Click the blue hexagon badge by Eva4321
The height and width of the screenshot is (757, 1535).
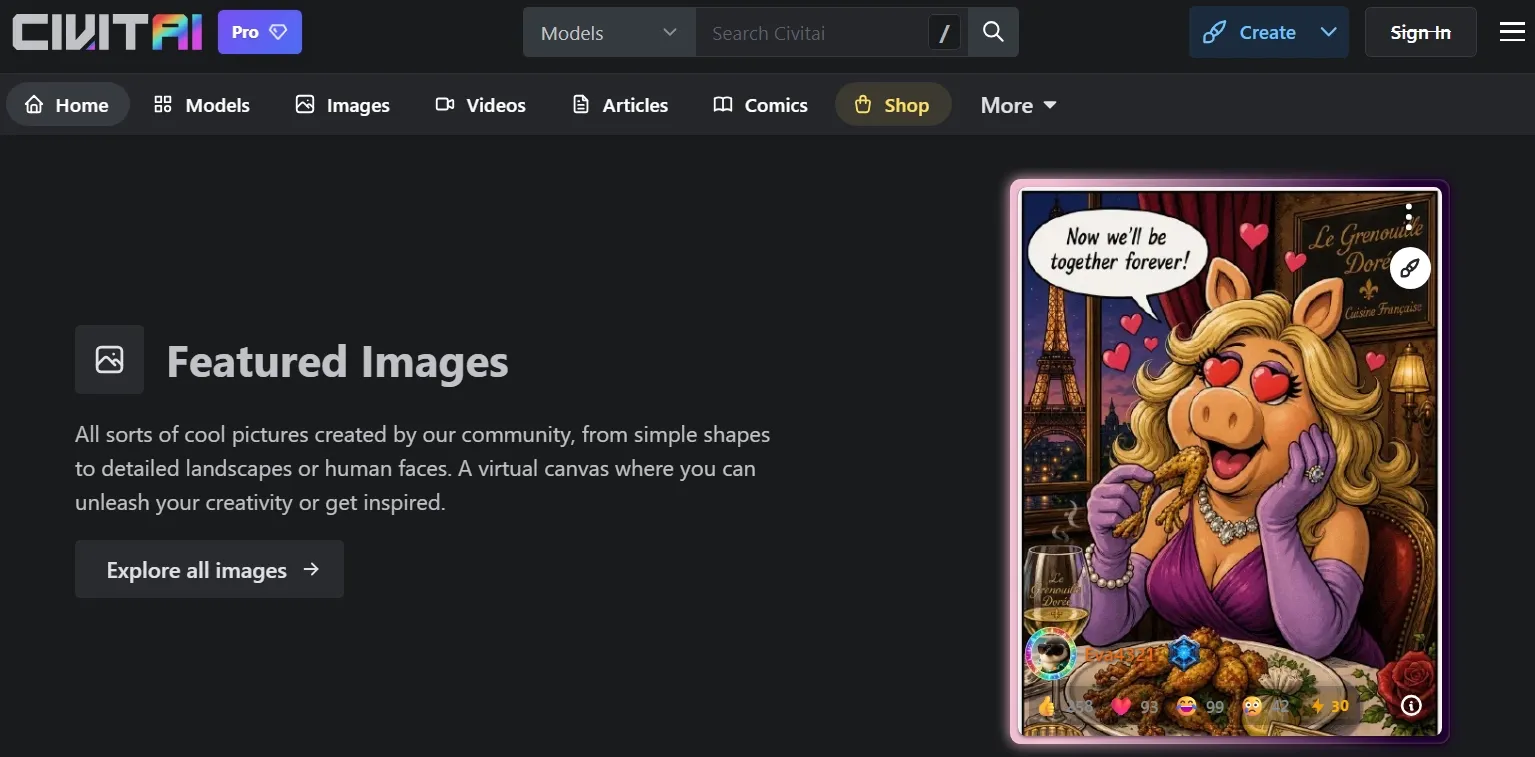[x=1184, y=654]
